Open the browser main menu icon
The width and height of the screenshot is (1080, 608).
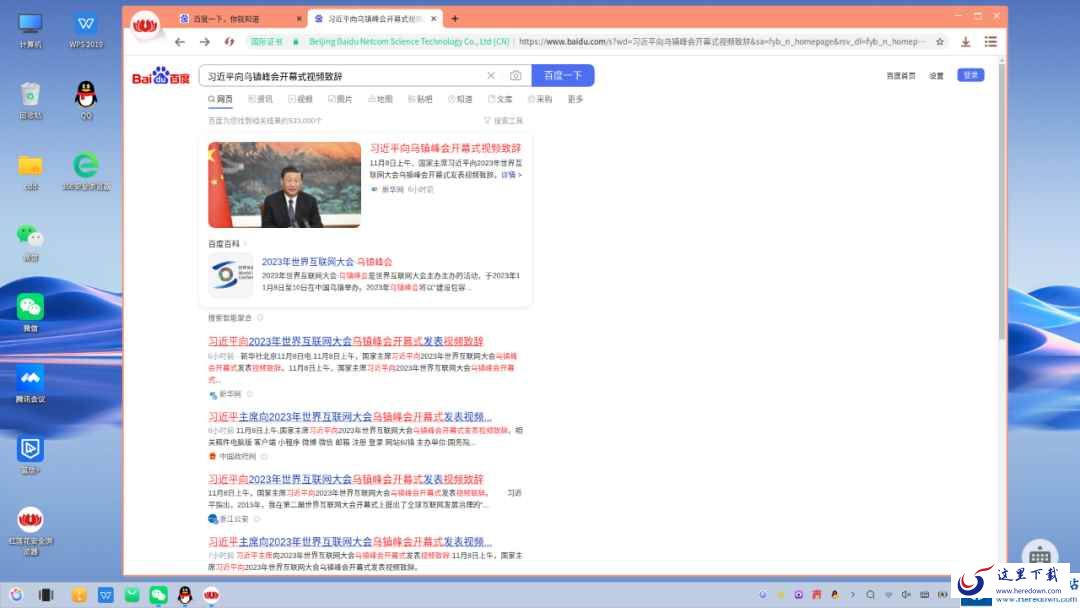[990, 42]
